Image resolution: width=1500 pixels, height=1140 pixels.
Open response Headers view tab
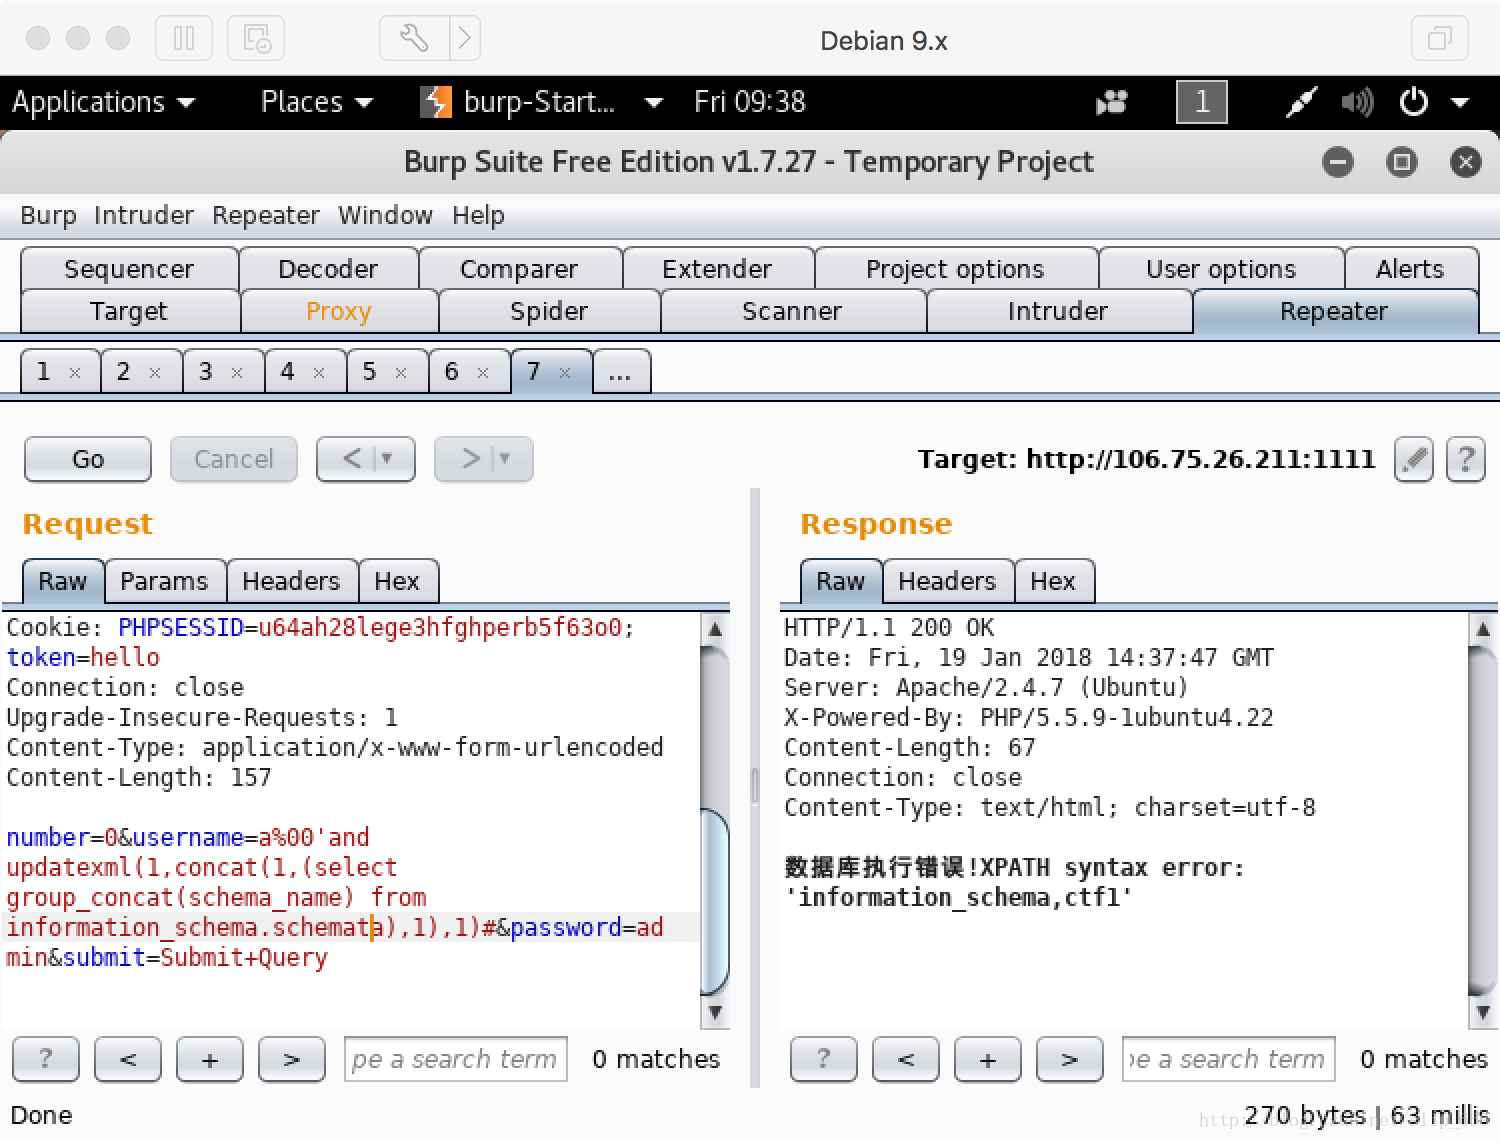(947, 581)
